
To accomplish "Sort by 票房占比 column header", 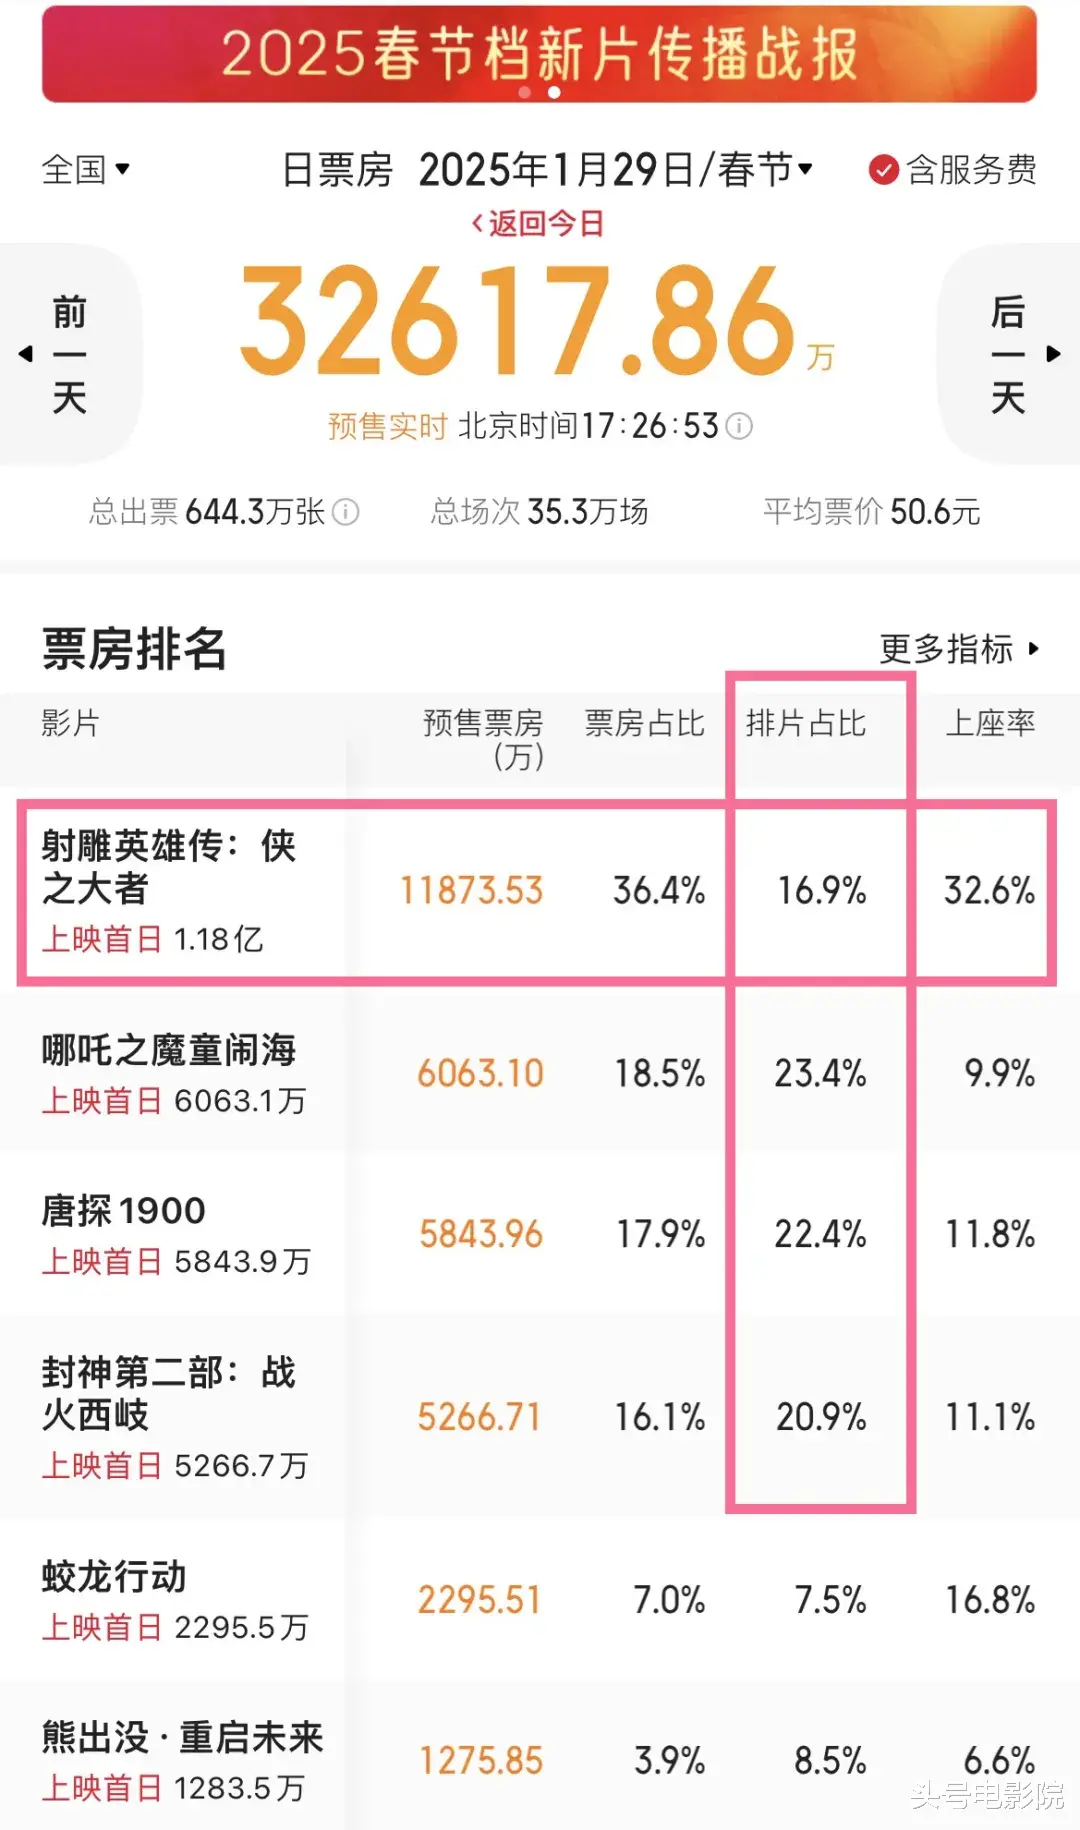I will 645,723.
